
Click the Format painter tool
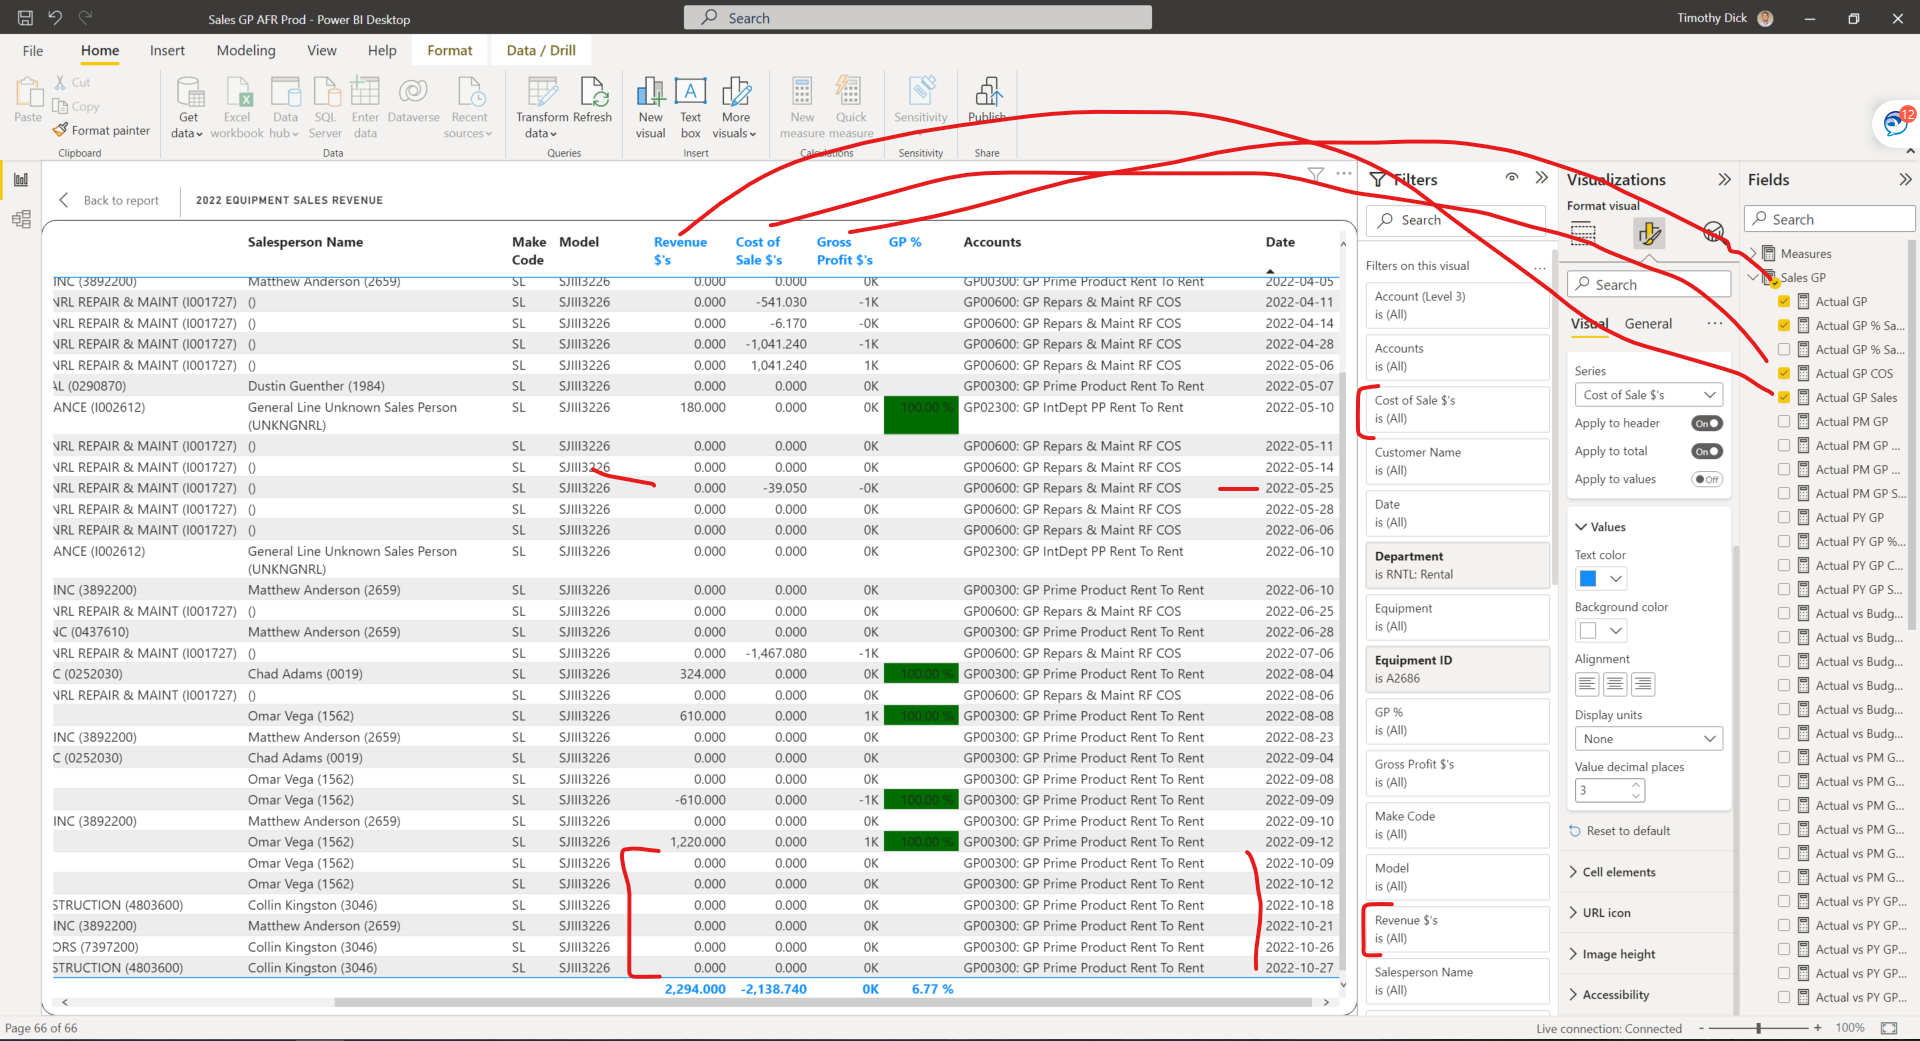click(102, 130)
